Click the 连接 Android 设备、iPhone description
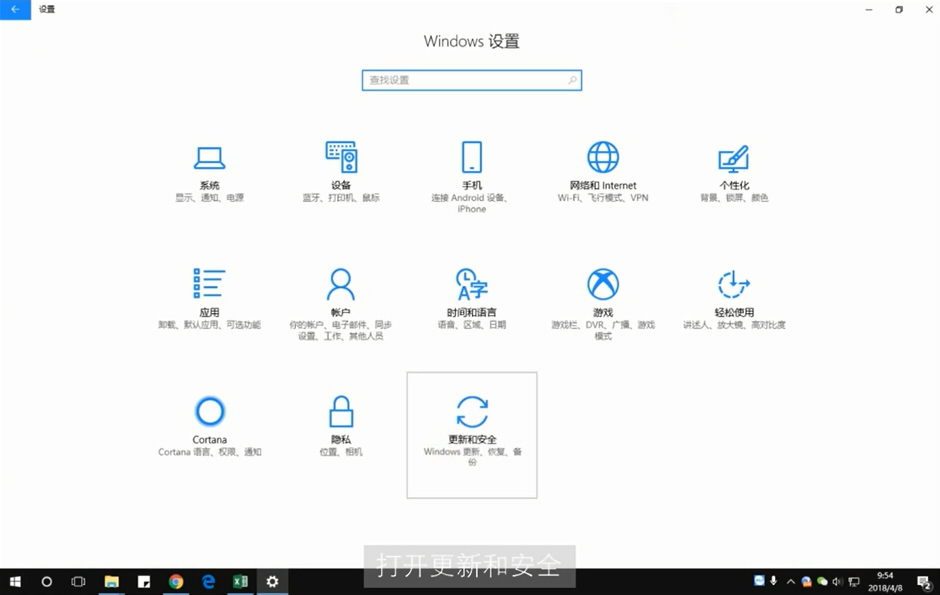Viewport: 940px width, 595px height. point(472,203)
